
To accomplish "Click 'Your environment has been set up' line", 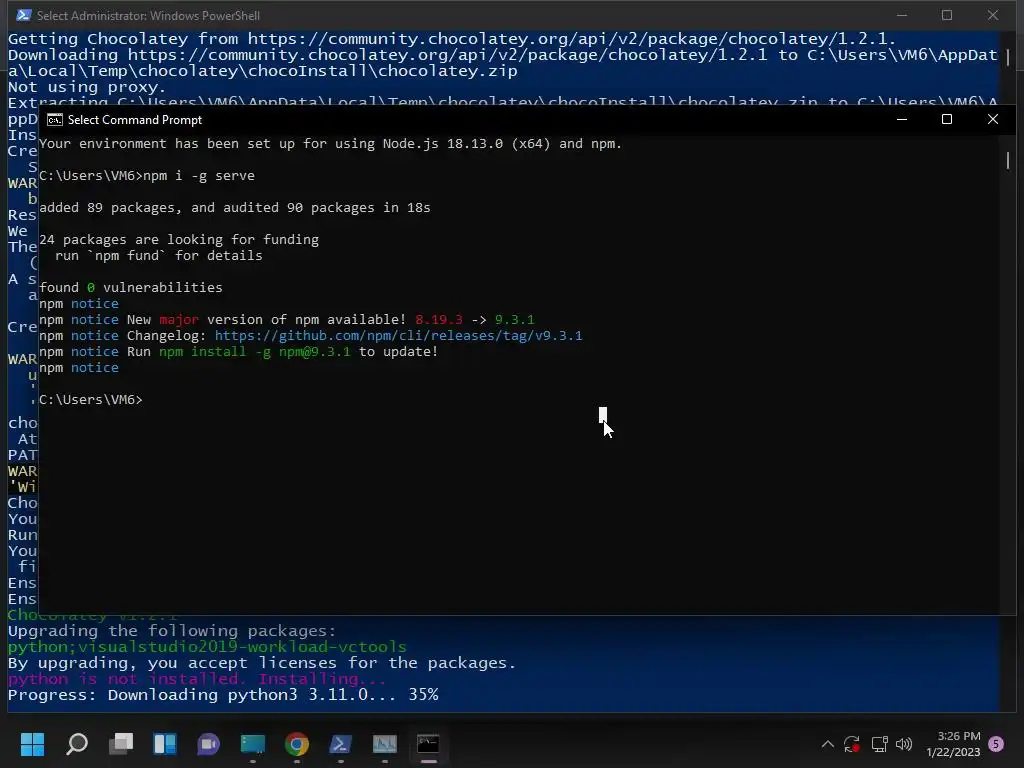I will pos(330,144).
